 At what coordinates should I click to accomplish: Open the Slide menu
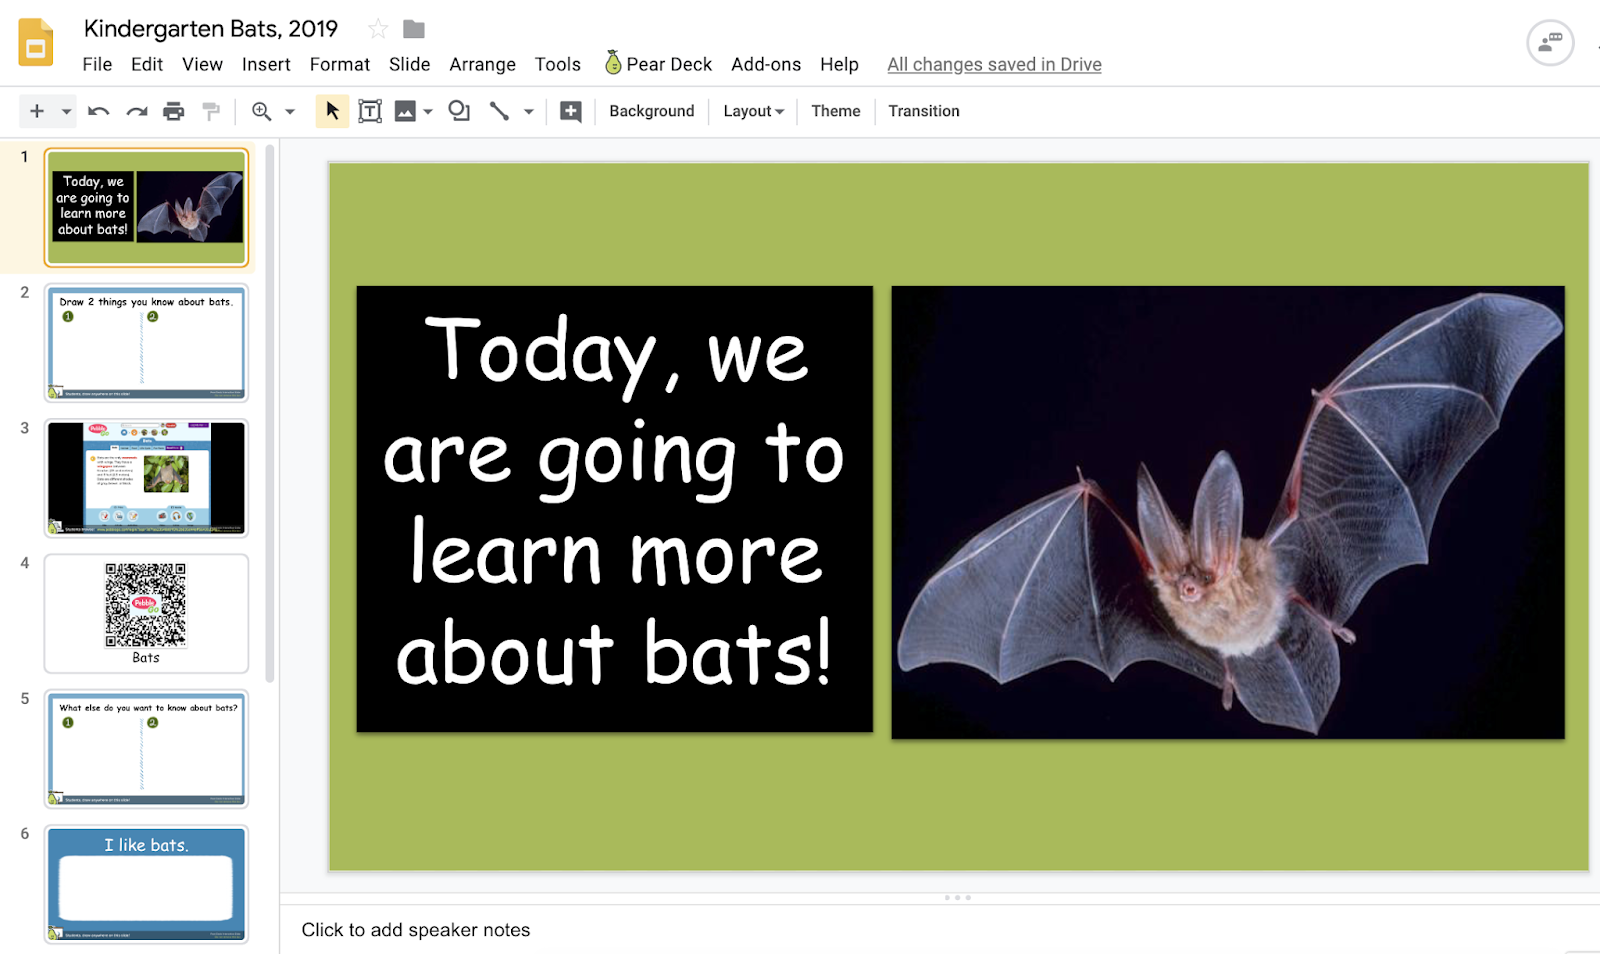(x=410, y=64)
